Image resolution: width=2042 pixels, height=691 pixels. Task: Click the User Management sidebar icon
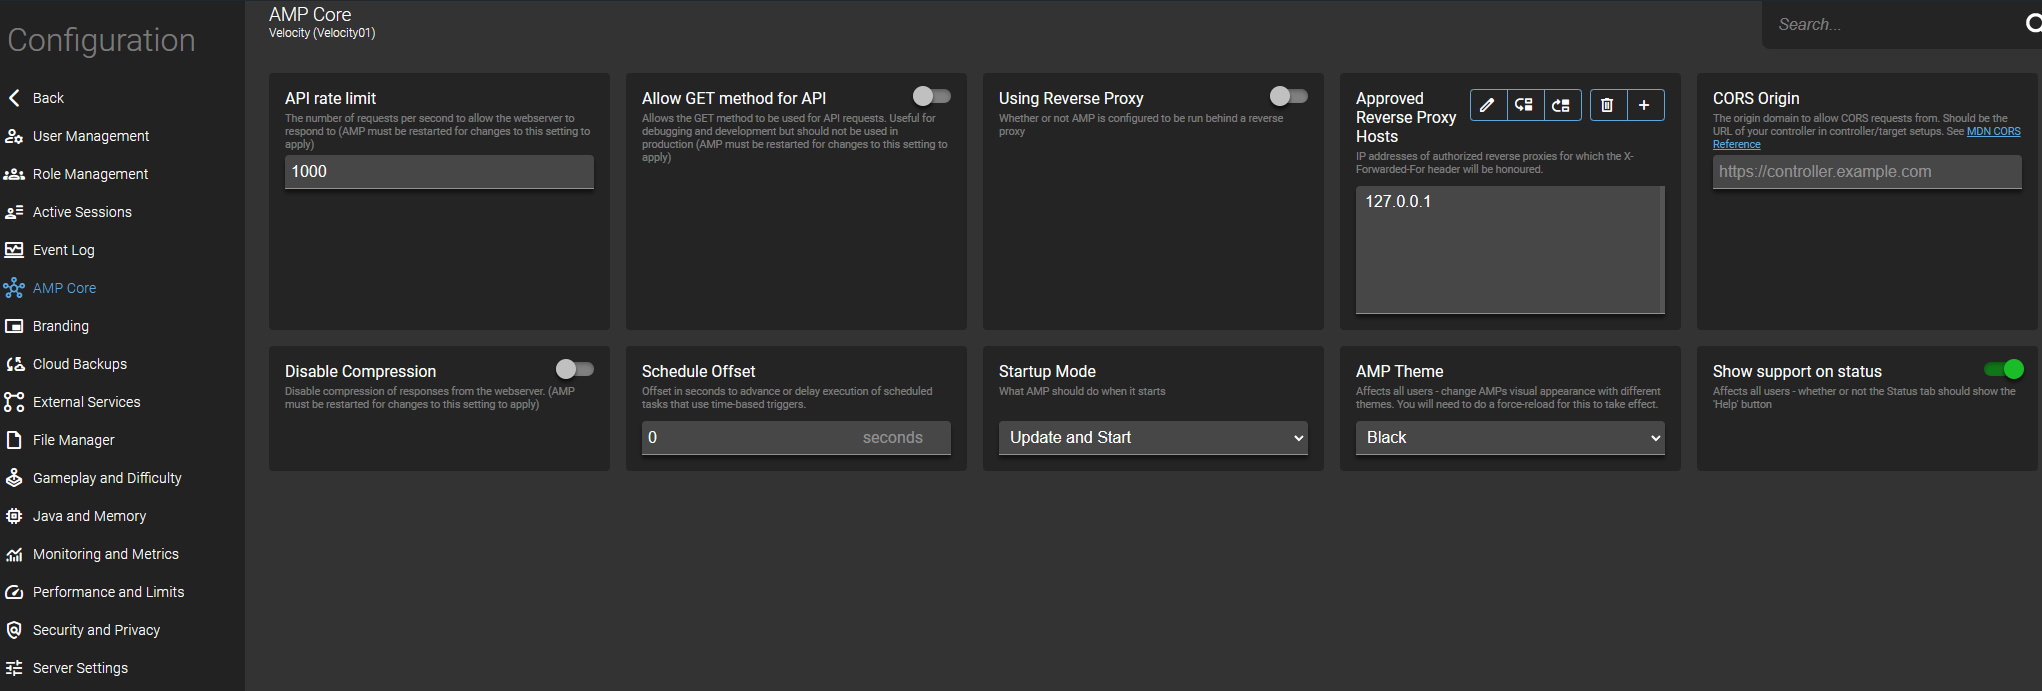(14, 136)
